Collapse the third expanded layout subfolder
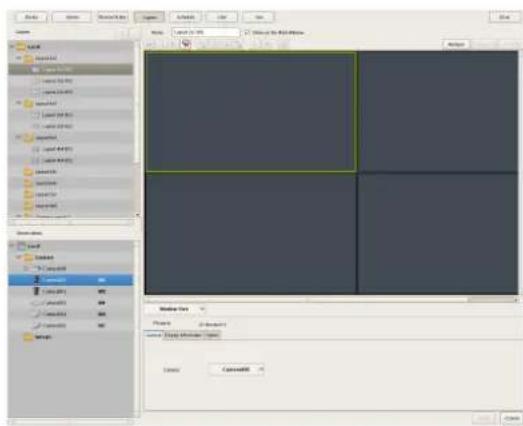The image size is (523, 426). [19, 137]
